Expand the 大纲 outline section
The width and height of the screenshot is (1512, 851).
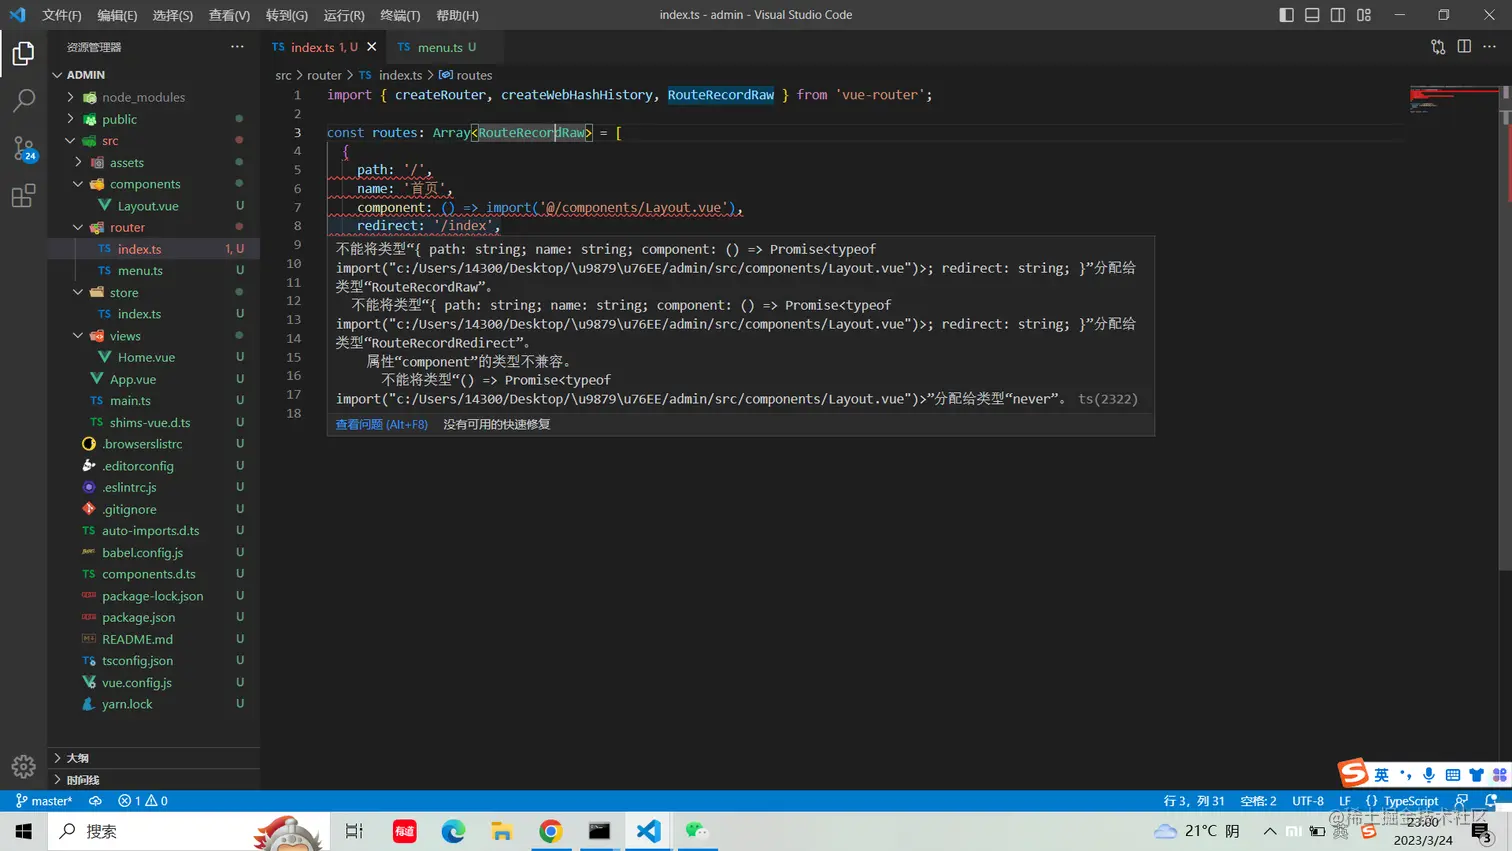tap(77, 758)
